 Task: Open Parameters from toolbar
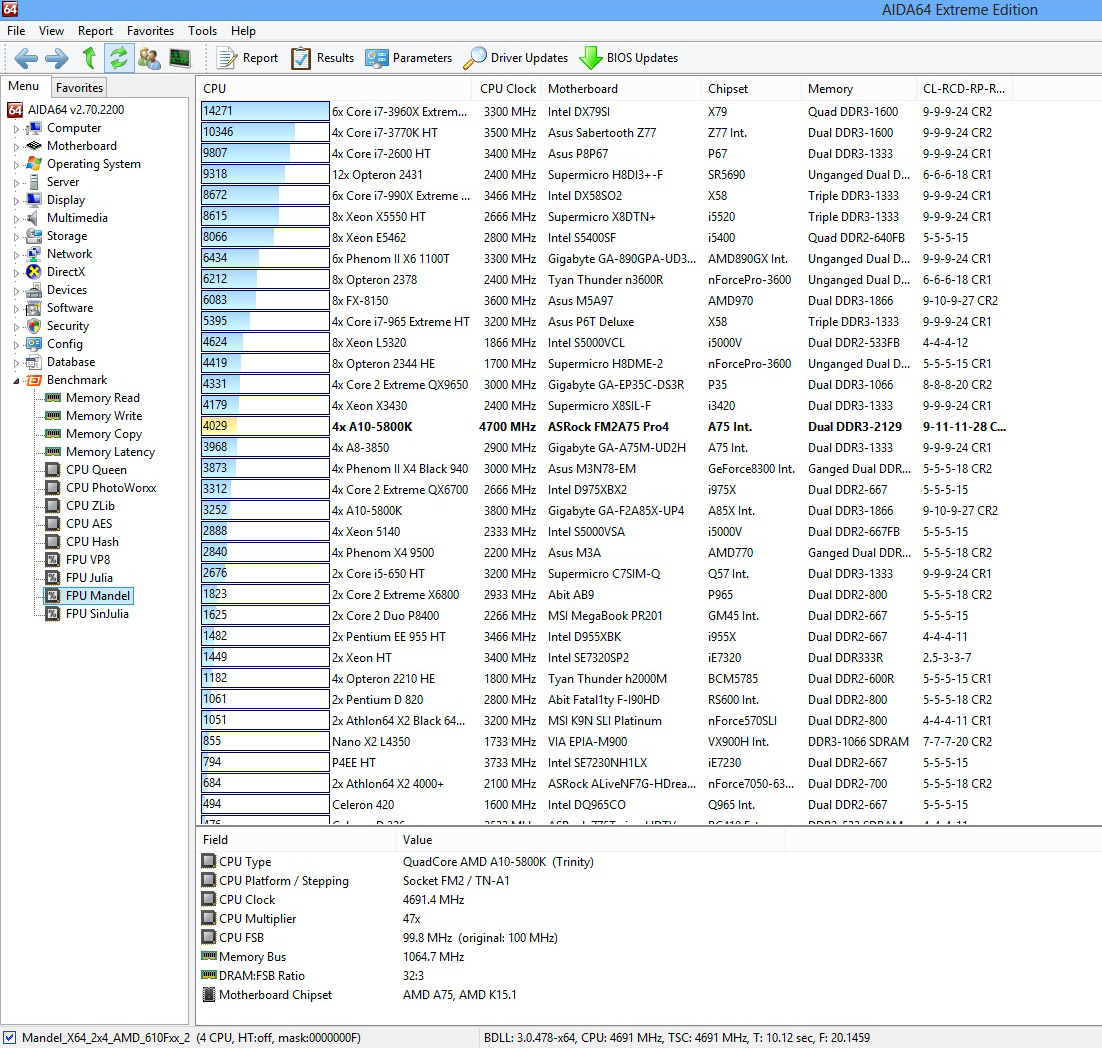409,58
